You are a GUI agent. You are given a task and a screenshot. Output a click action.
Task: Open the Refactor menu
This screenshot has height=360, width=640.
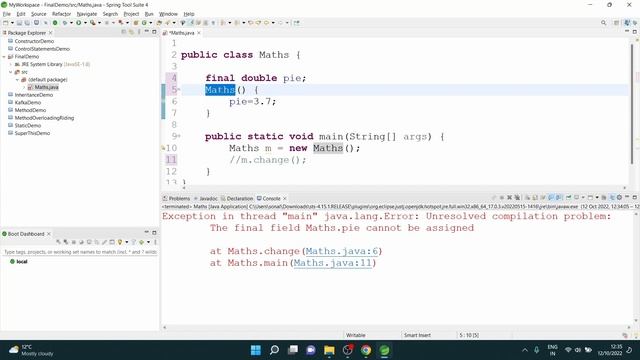point(61,14)
